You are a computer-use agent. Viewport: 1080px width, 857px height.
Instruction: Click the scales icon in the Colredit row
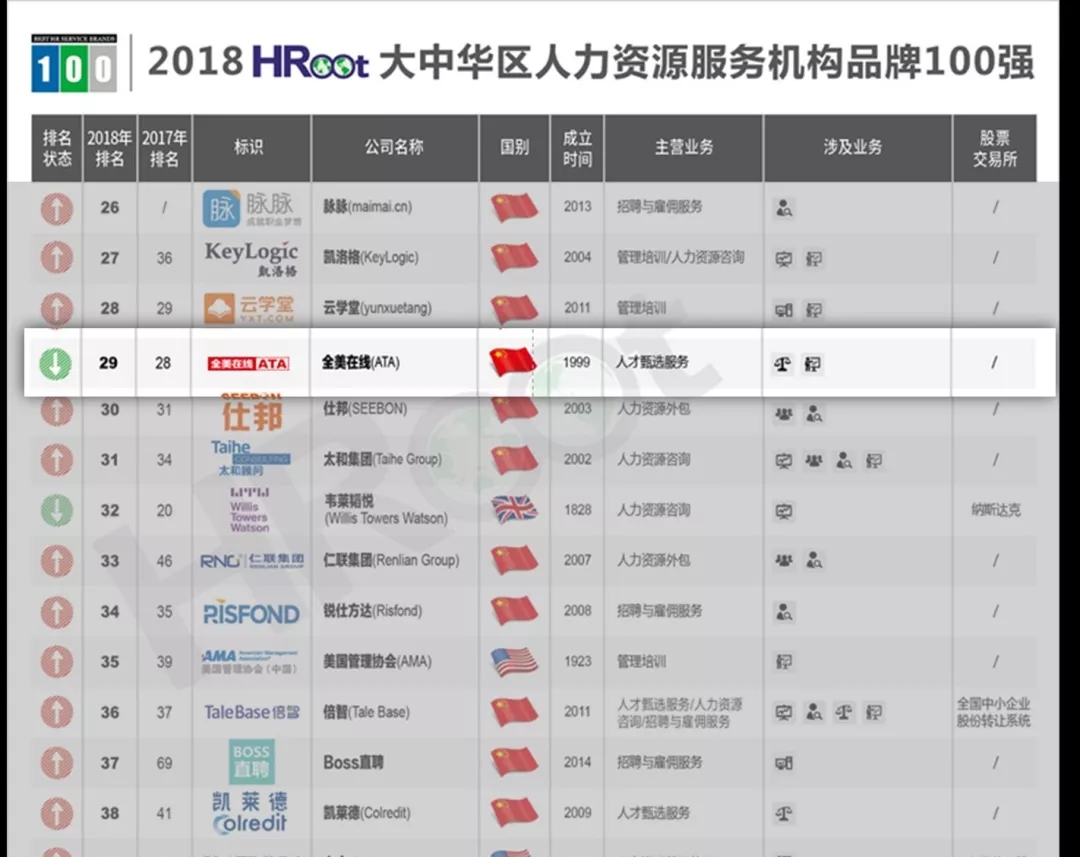point(784,814)
